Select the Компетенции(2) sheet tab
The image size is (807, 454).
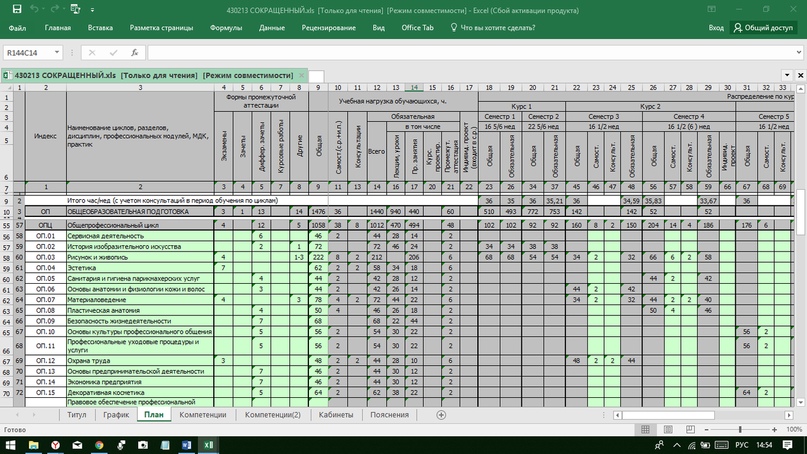pos(273,415)
